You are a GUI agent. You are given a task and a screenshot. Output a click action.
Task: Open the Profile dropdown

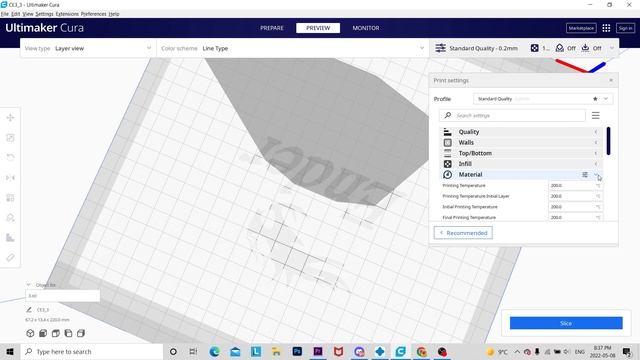pos(543,99)
